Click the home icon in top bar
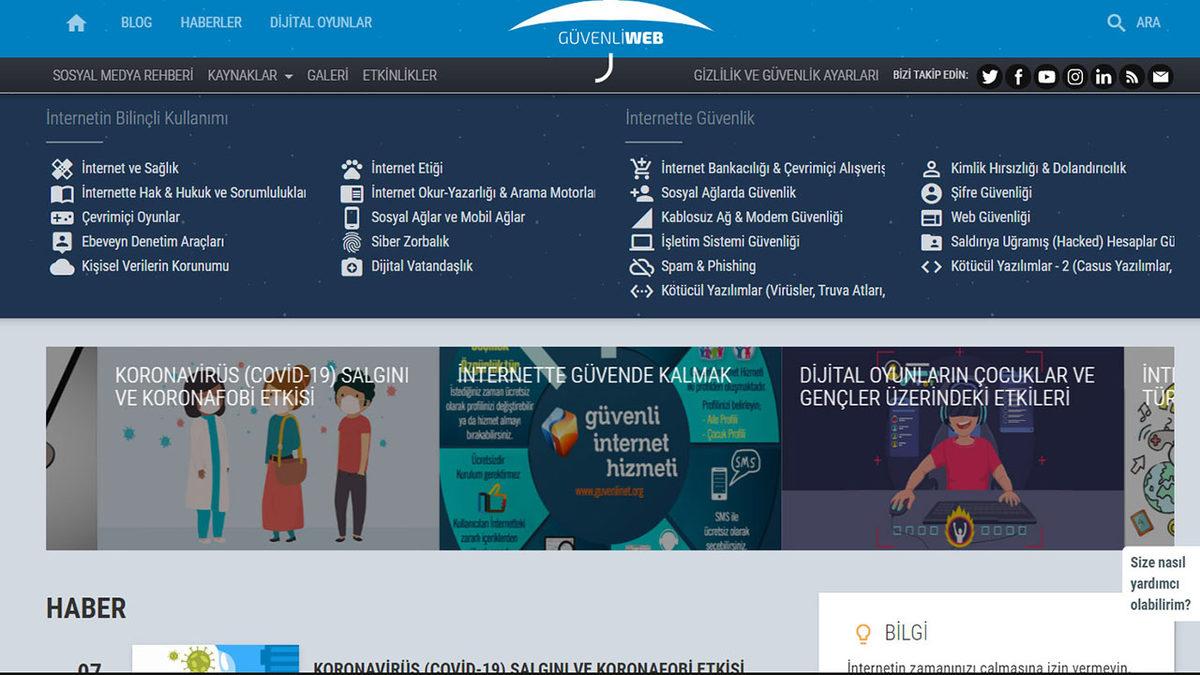This screenshot has width=1200, height=675. click(x=76, y=22)
